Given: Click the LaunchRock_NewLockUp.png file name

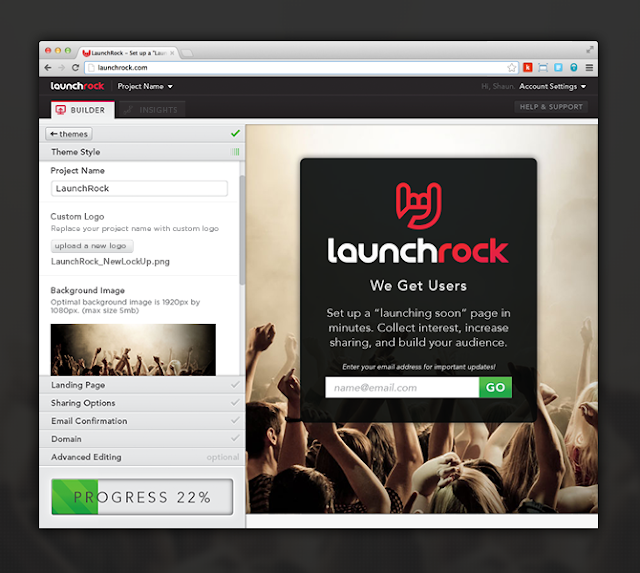Looking at the screenshot, I should click(110, 262).
